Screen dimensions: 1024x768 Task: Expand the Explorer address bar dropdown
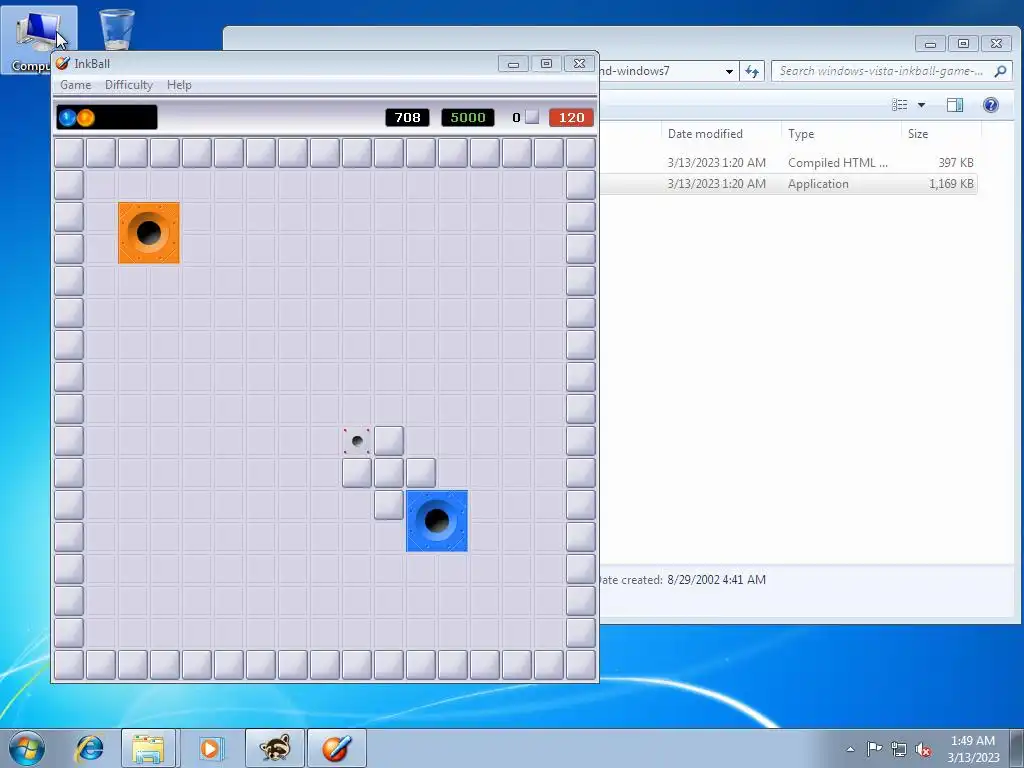pyautogui.click(x=729, y=71)
